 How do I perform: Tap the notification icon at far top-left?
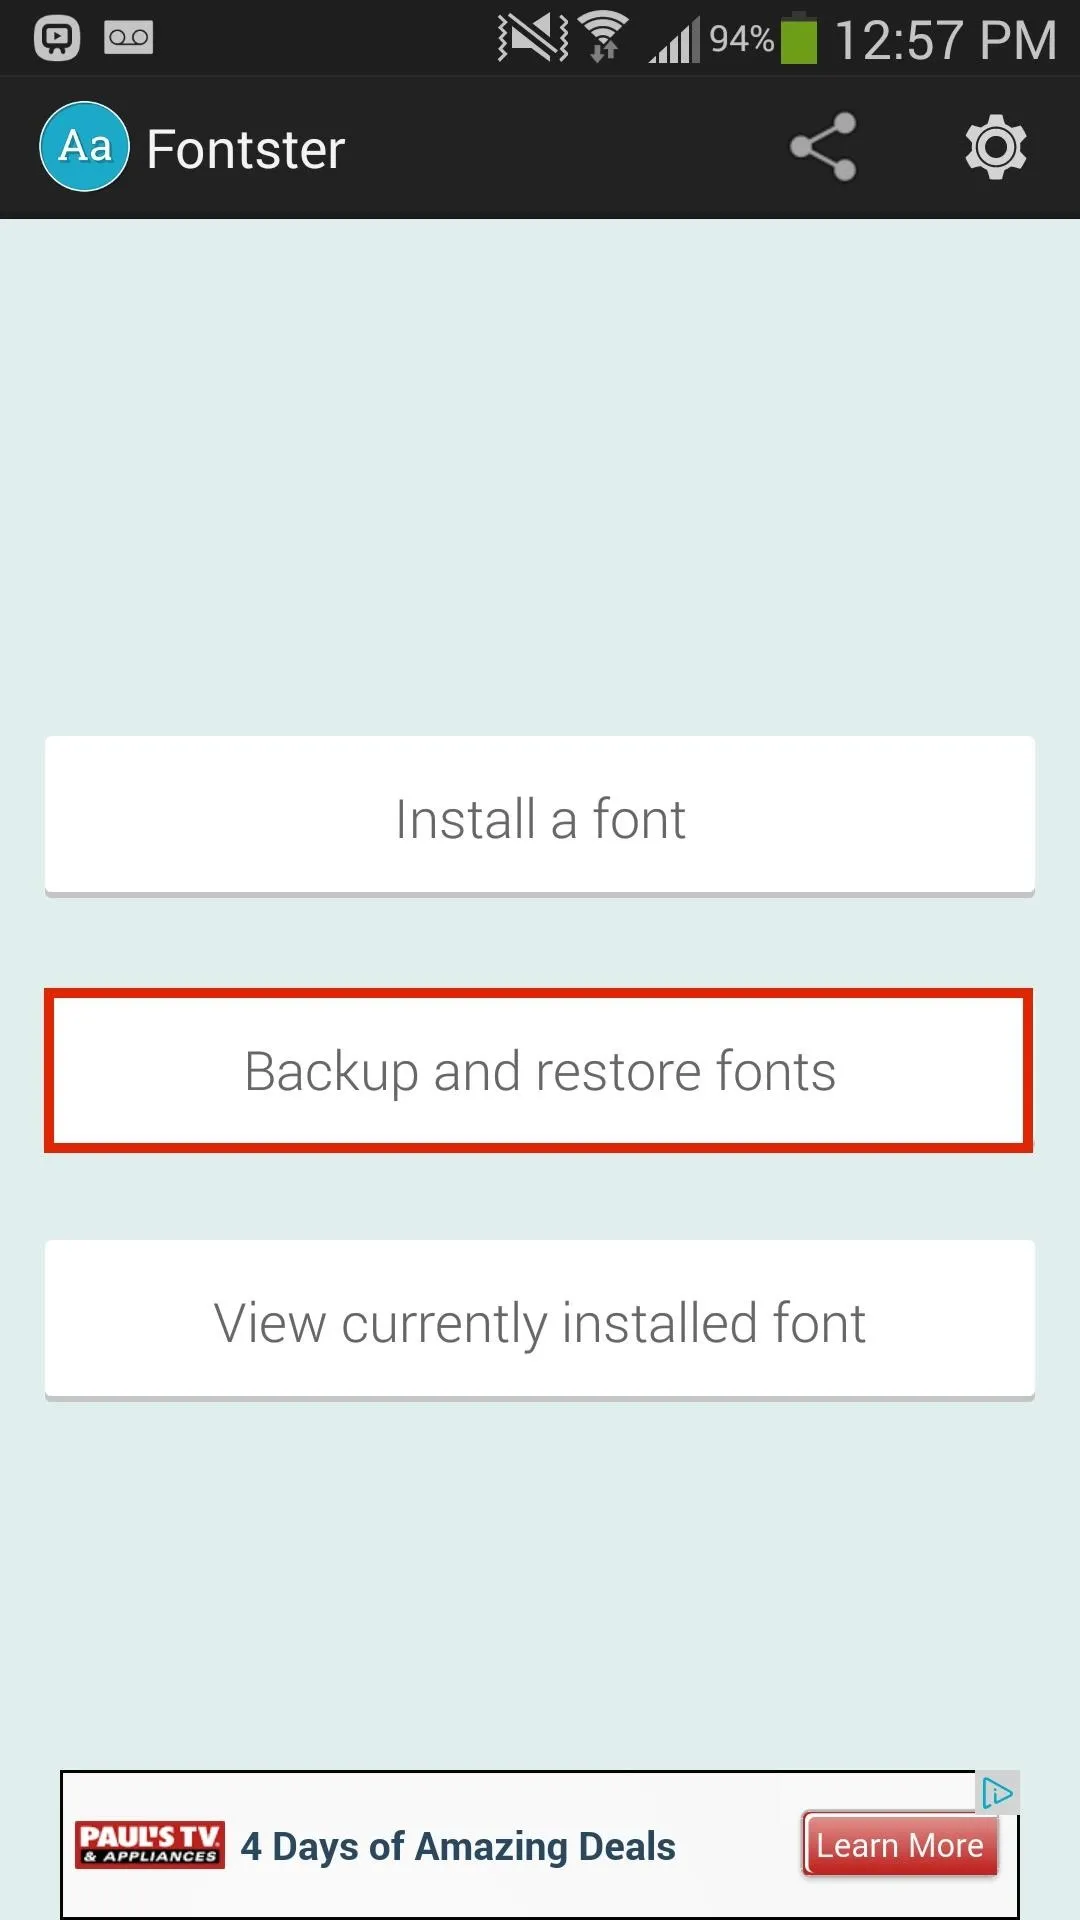tap(57, 38)
